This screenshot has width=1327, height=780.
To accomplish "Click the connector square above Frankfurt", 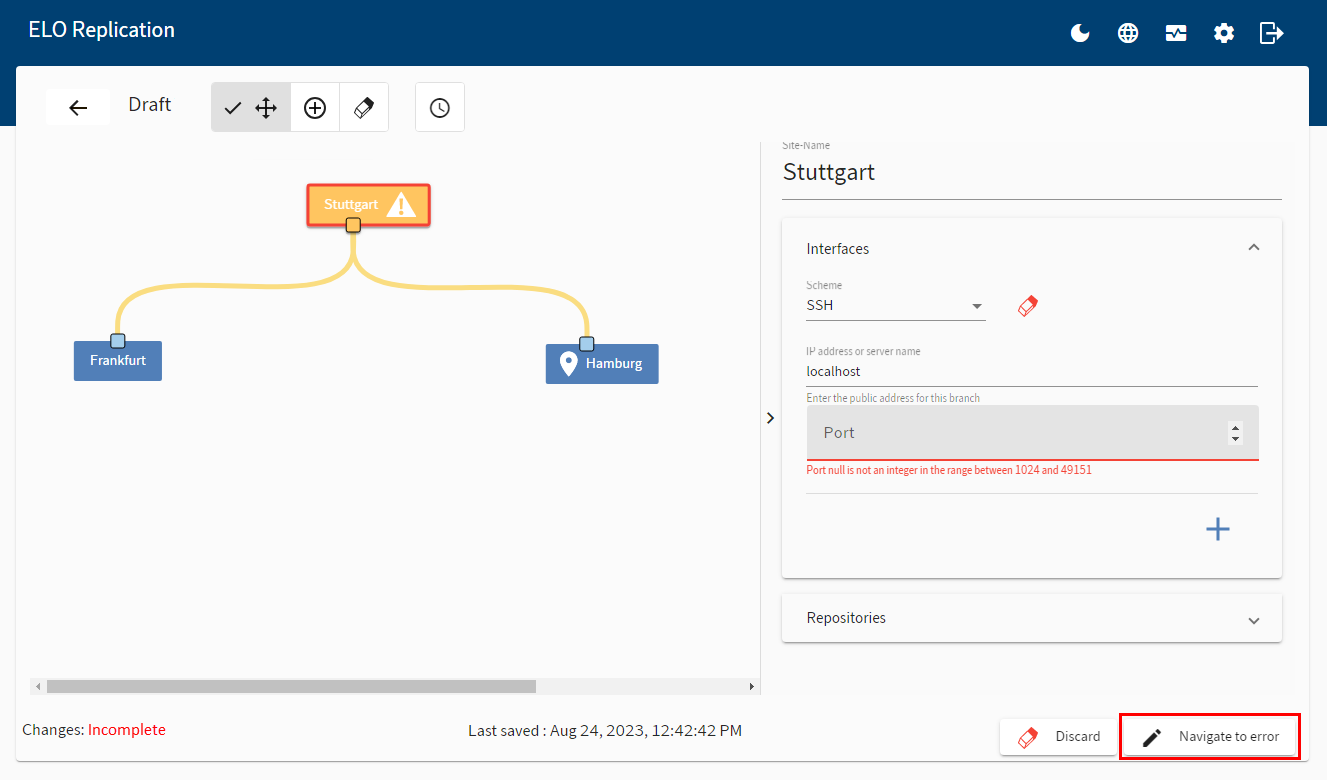I will [118, 341].
